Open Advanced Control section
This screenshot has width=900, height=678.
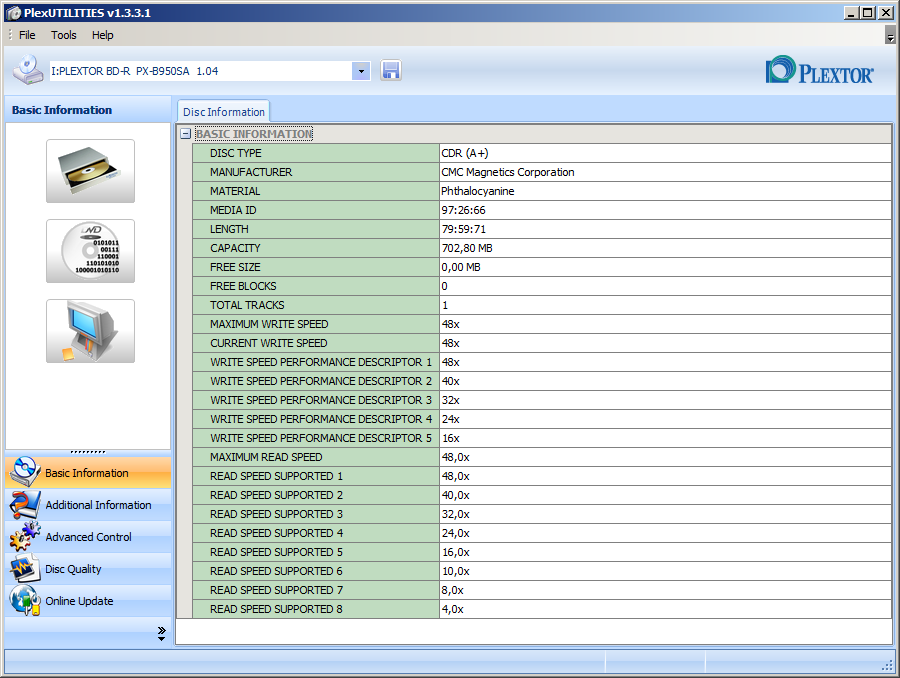(88, 537)
